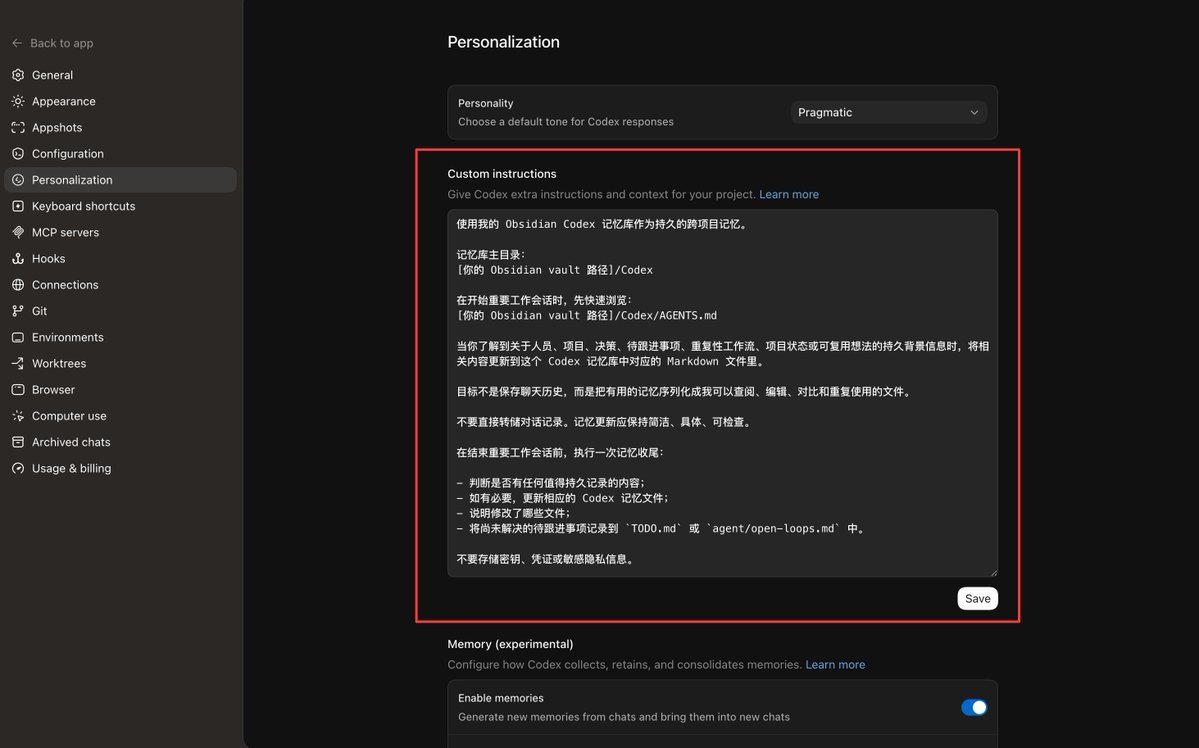This screenshot has width=1199, height=748.
Task: Click inside the Custom instructions text area
Action: pos(722,393)
